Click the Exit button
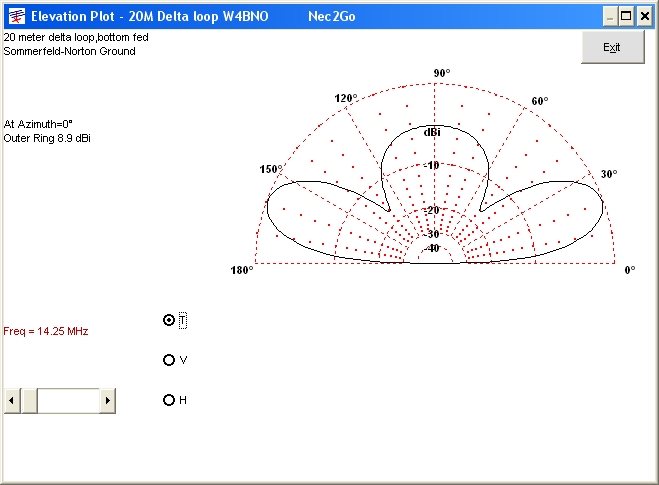The height and width of the screenshot is (485, 659). click(612, 47)
